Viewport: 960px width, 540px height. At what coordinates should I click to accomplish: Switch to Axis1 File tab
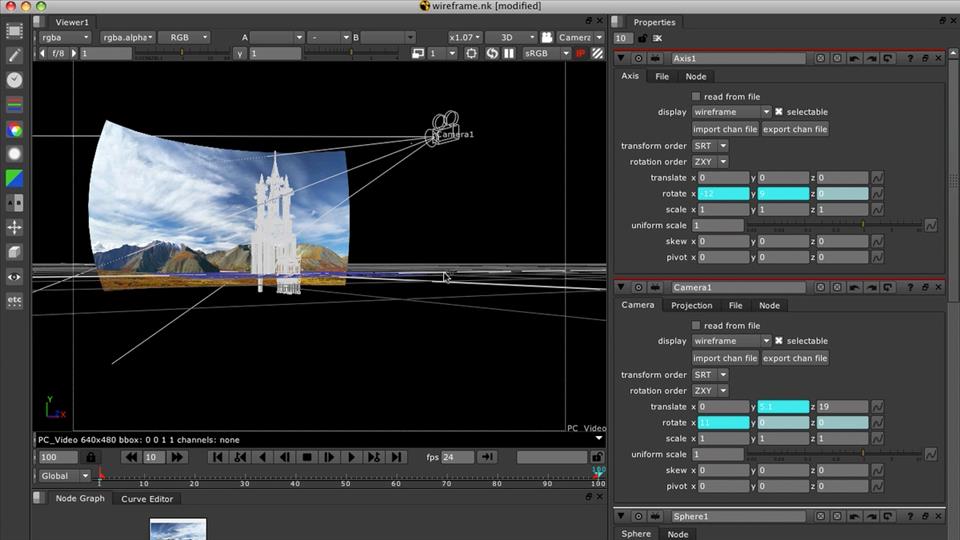pos(662,77)
